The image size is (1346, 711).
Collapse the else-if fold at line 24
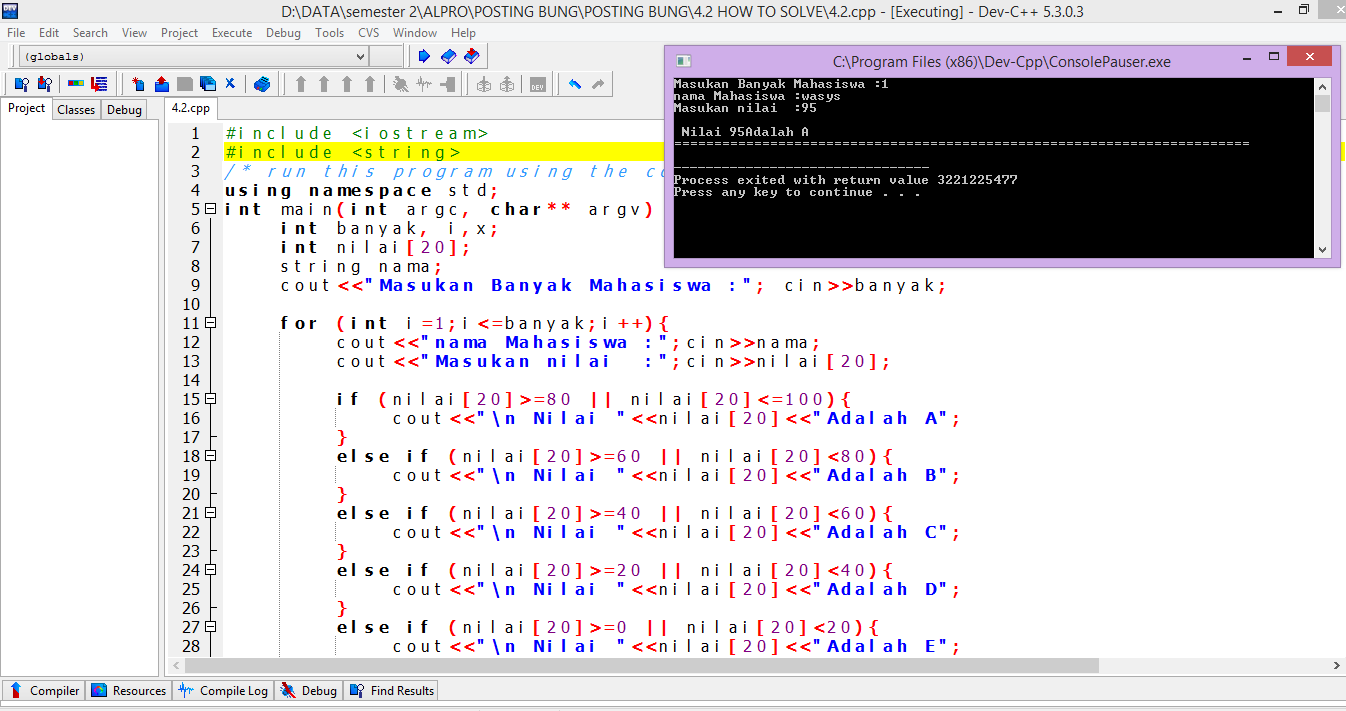(x=210, y=570)
